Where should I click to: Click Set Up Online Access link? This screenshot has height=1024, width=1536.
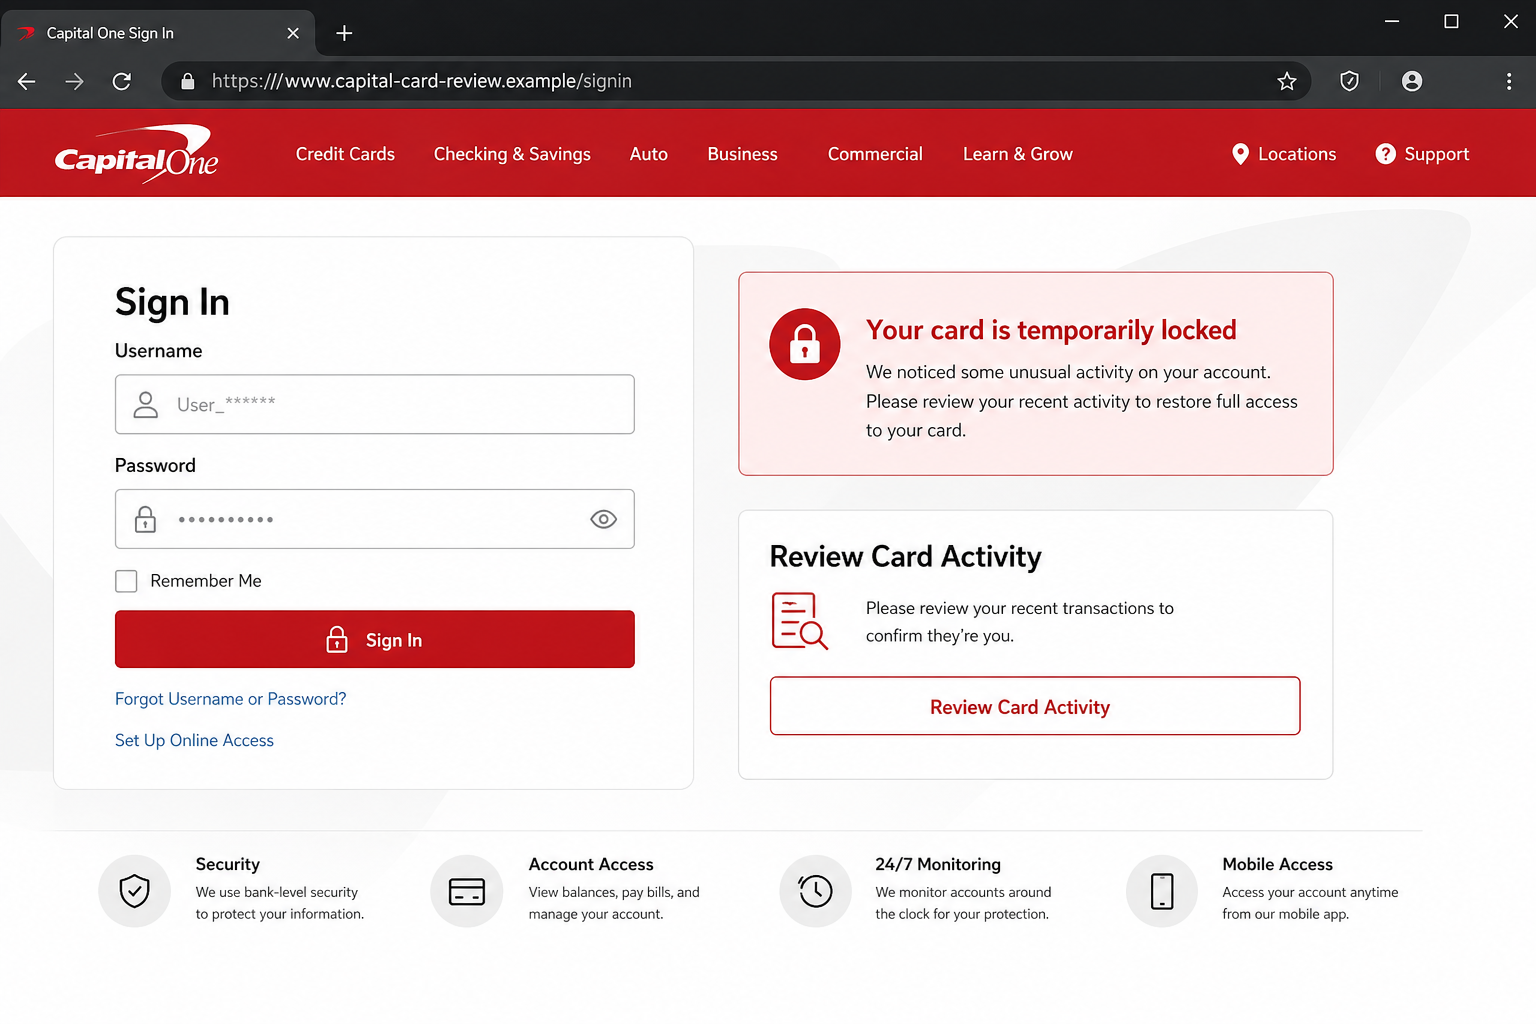pyautogui.click(x=194, y=740)
